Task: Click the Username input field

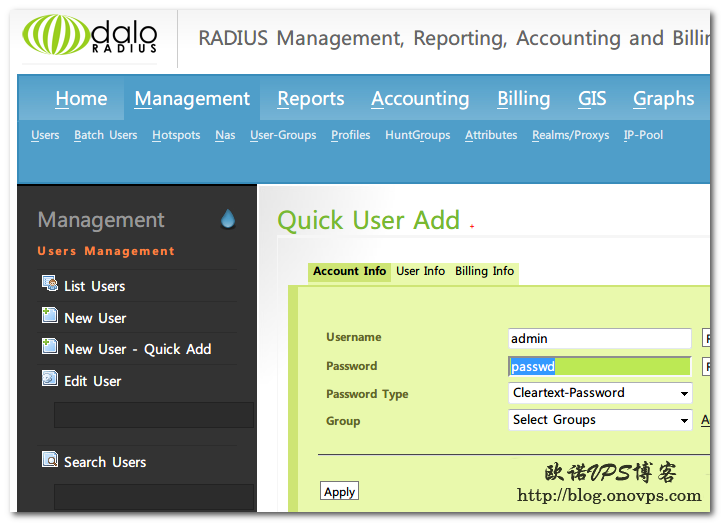Action: coord(599,338)
